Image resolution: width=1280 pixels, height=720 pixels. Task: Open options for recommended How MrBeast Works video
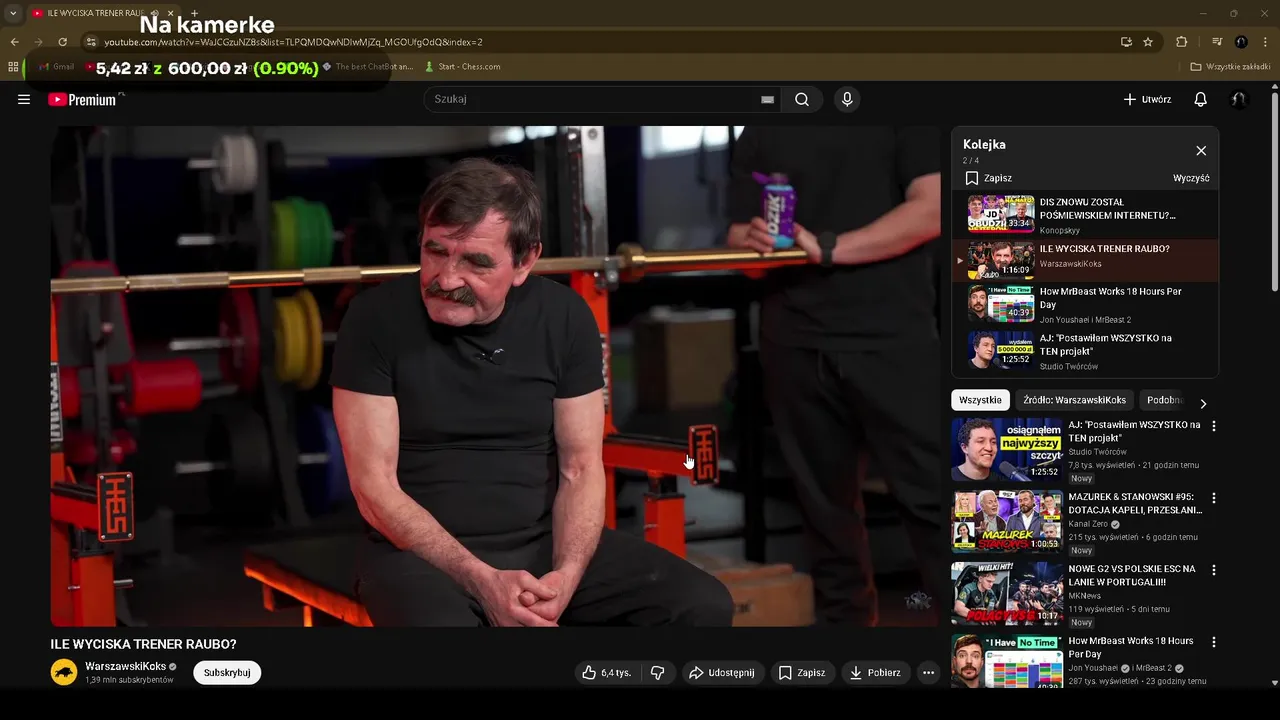[1214, 642]
